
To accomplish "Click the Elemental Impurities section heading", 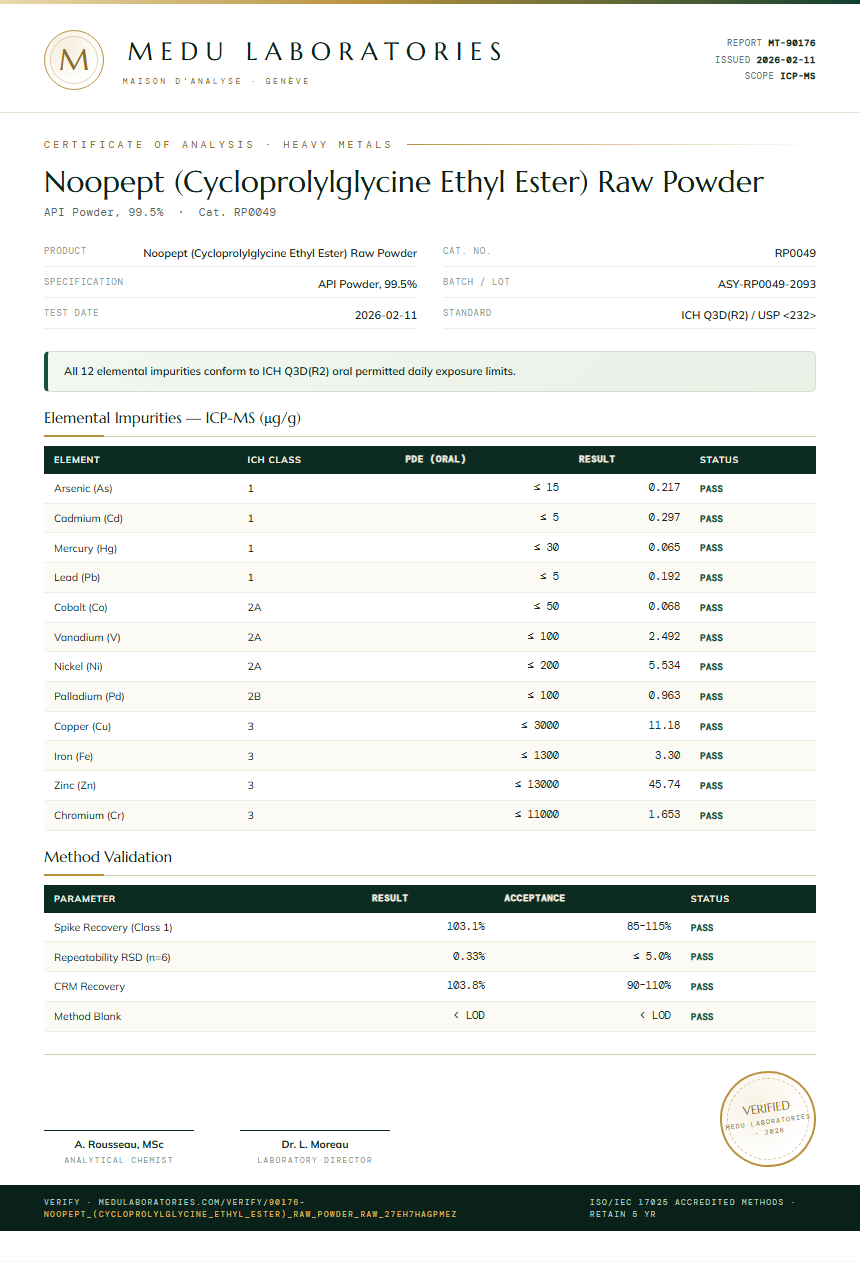I will [172, 418].
